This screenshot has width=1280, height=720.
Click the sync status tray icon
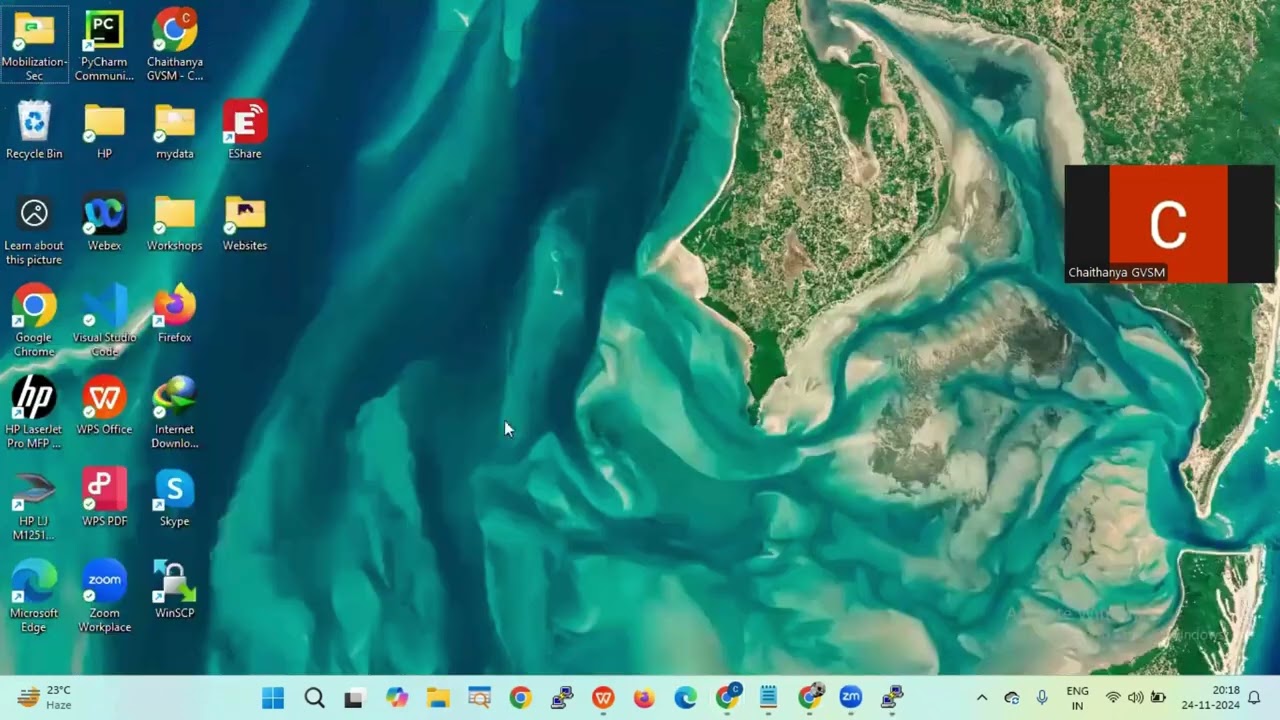(x=1012, y=698)
